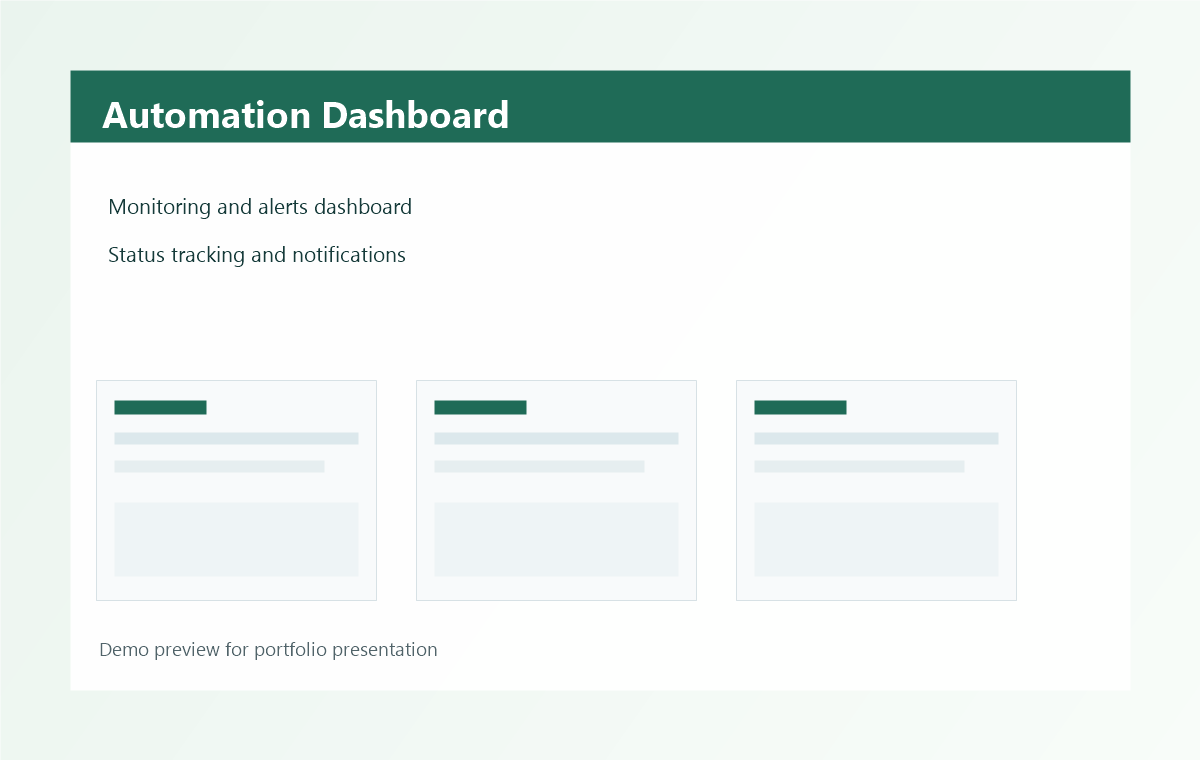This screenshot has width=1200, height=760.
Task: Click the large placeholder block in the first card
Action: (236, 539)
